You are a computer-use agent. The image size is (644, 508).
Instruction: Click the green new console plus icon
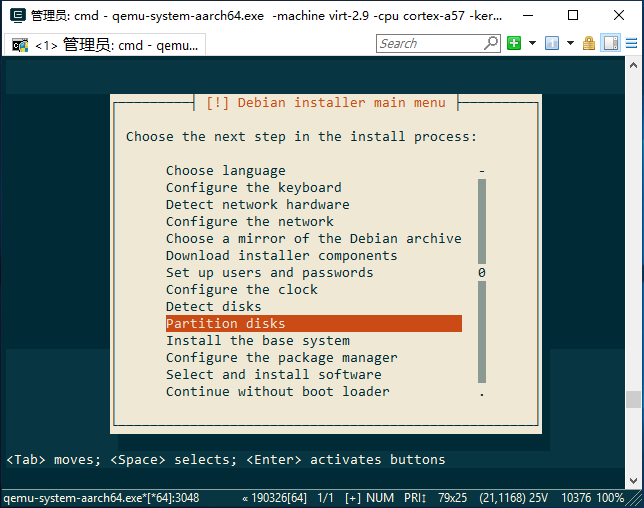[x=514, y=43]
